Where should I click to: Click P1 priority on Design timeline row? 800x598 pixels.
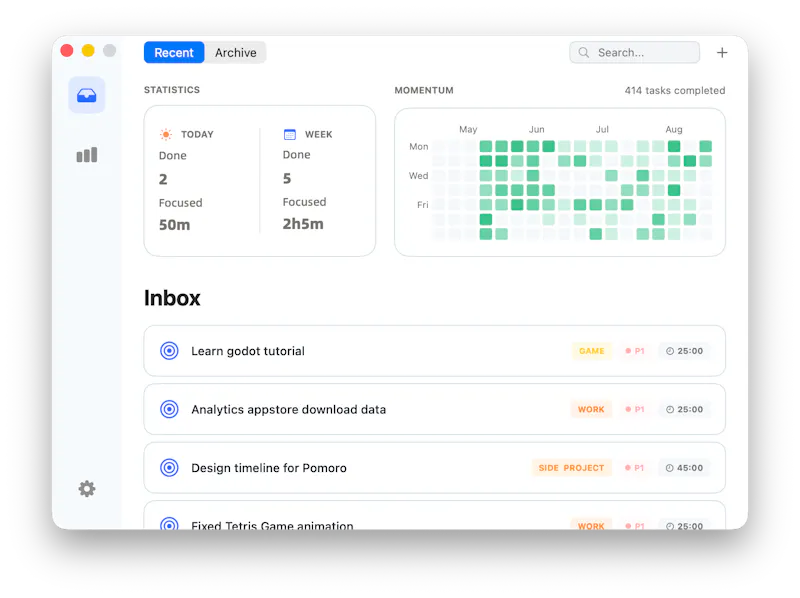pos(635,468)
